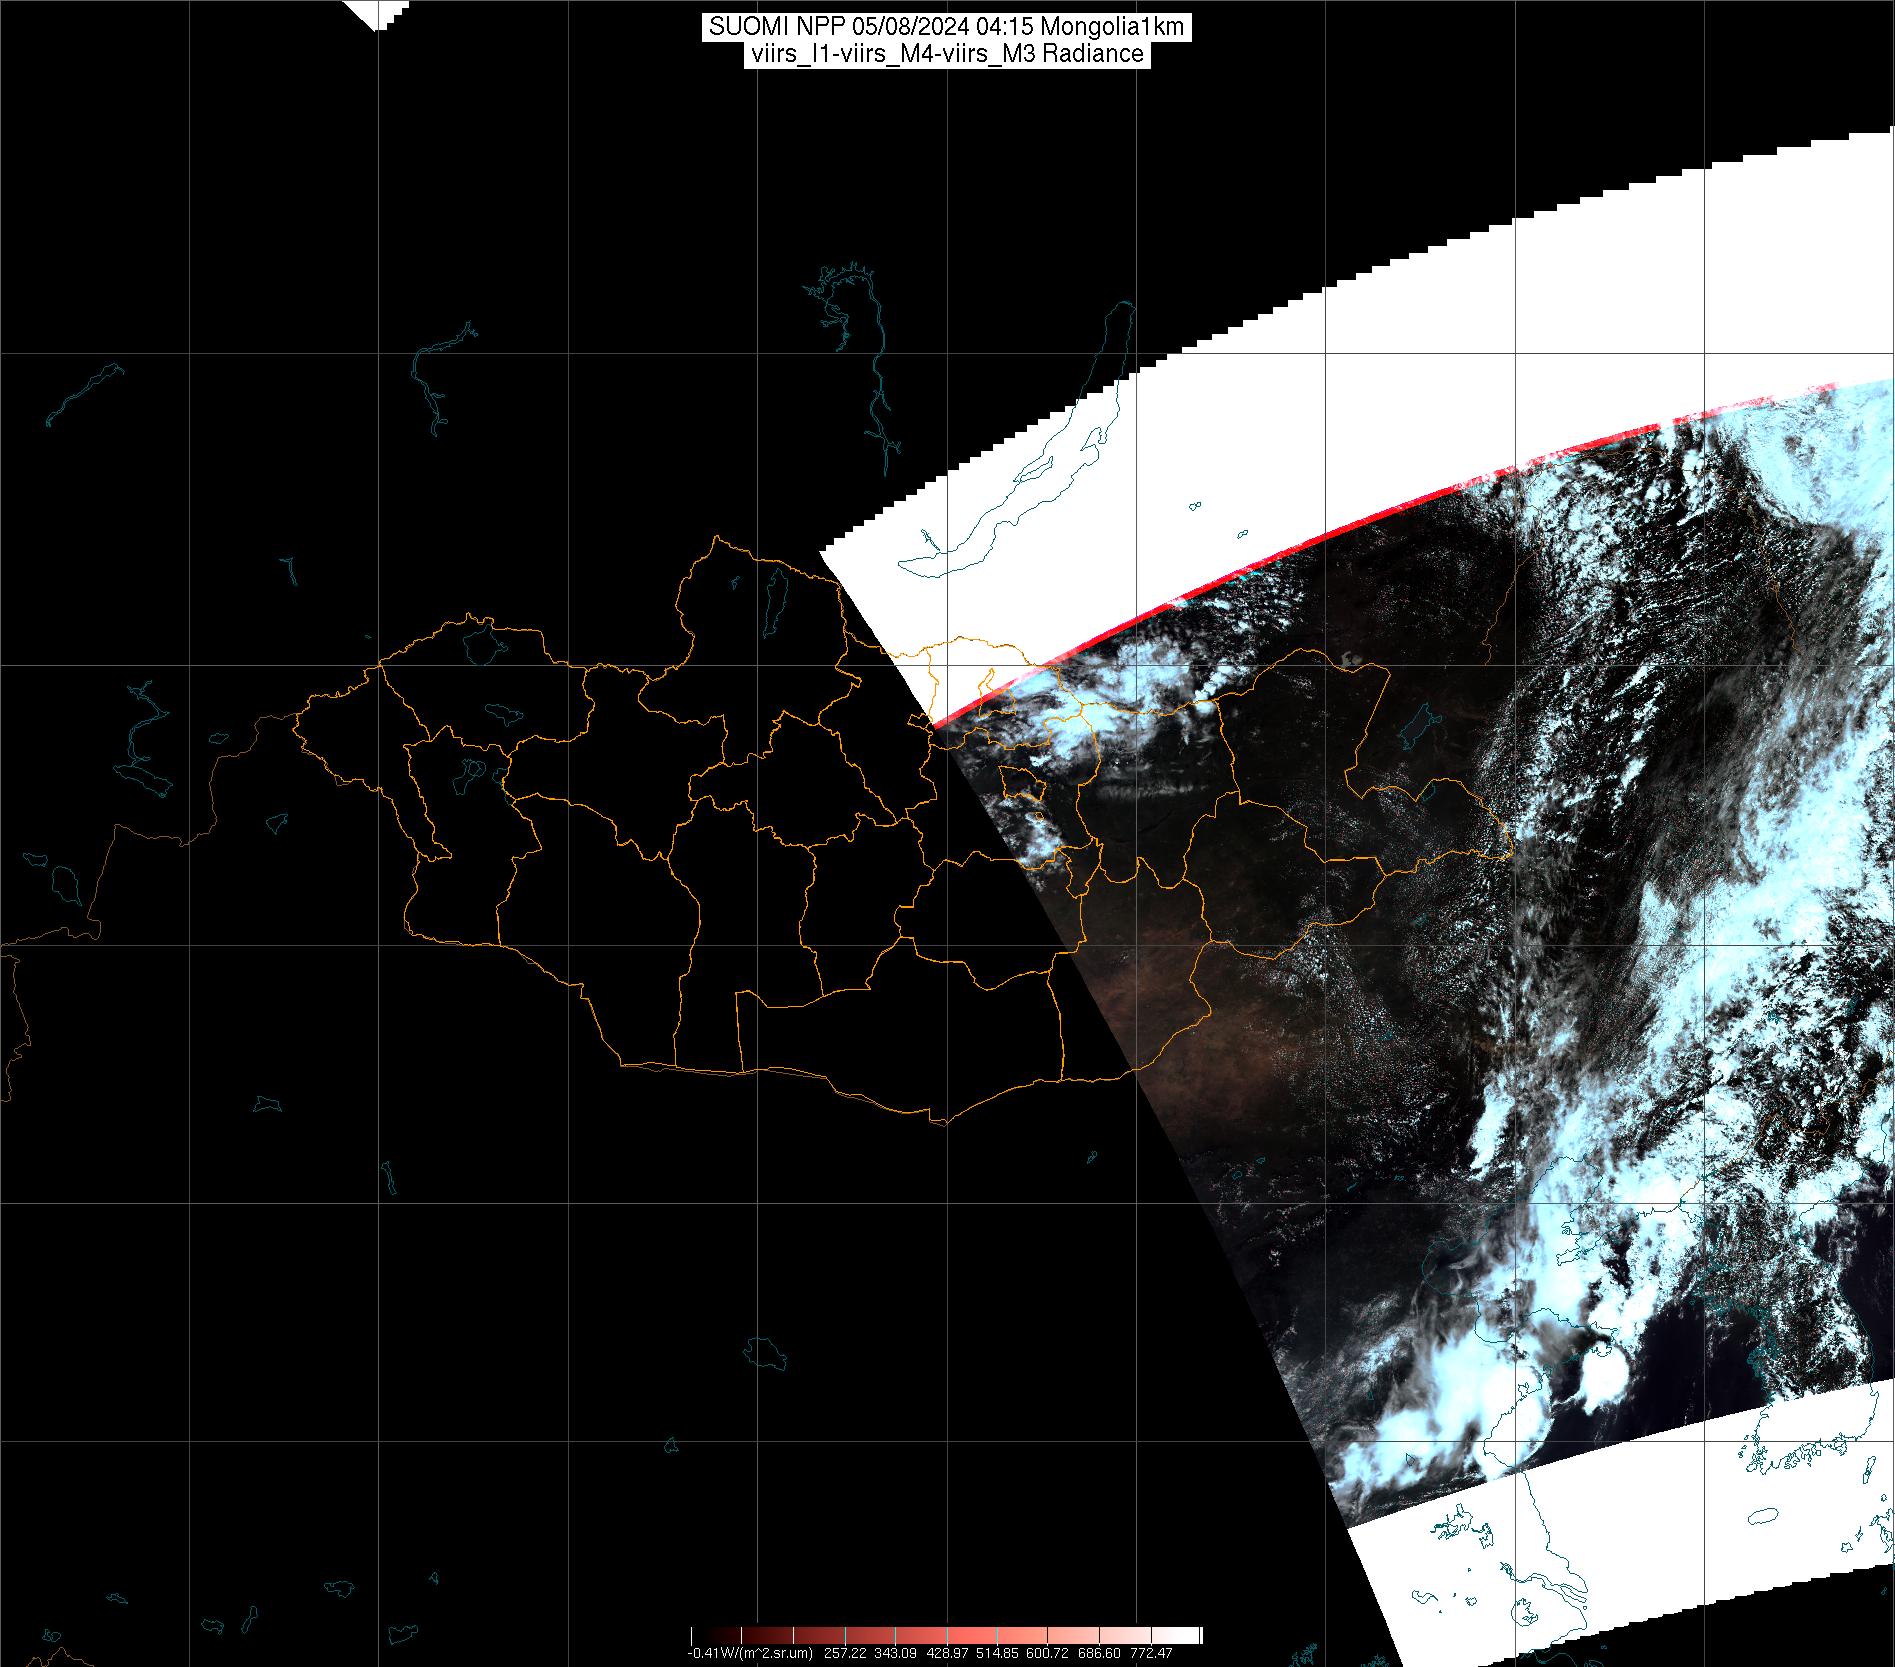Click the southernmost point of Mongolia's border
The image size is (1895, 1667).
[940, 1122]
